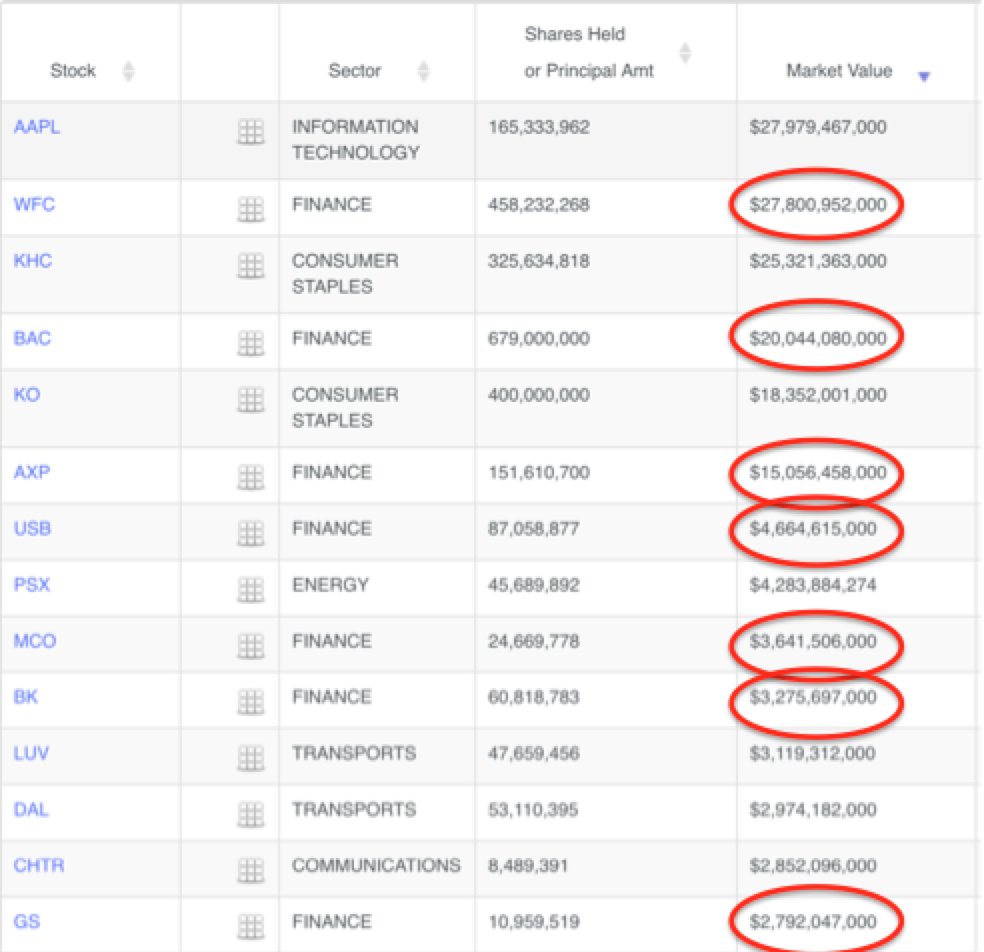Select the $2,792,047,000 market value
984x952 pixels.
click(x=813, y=921)
